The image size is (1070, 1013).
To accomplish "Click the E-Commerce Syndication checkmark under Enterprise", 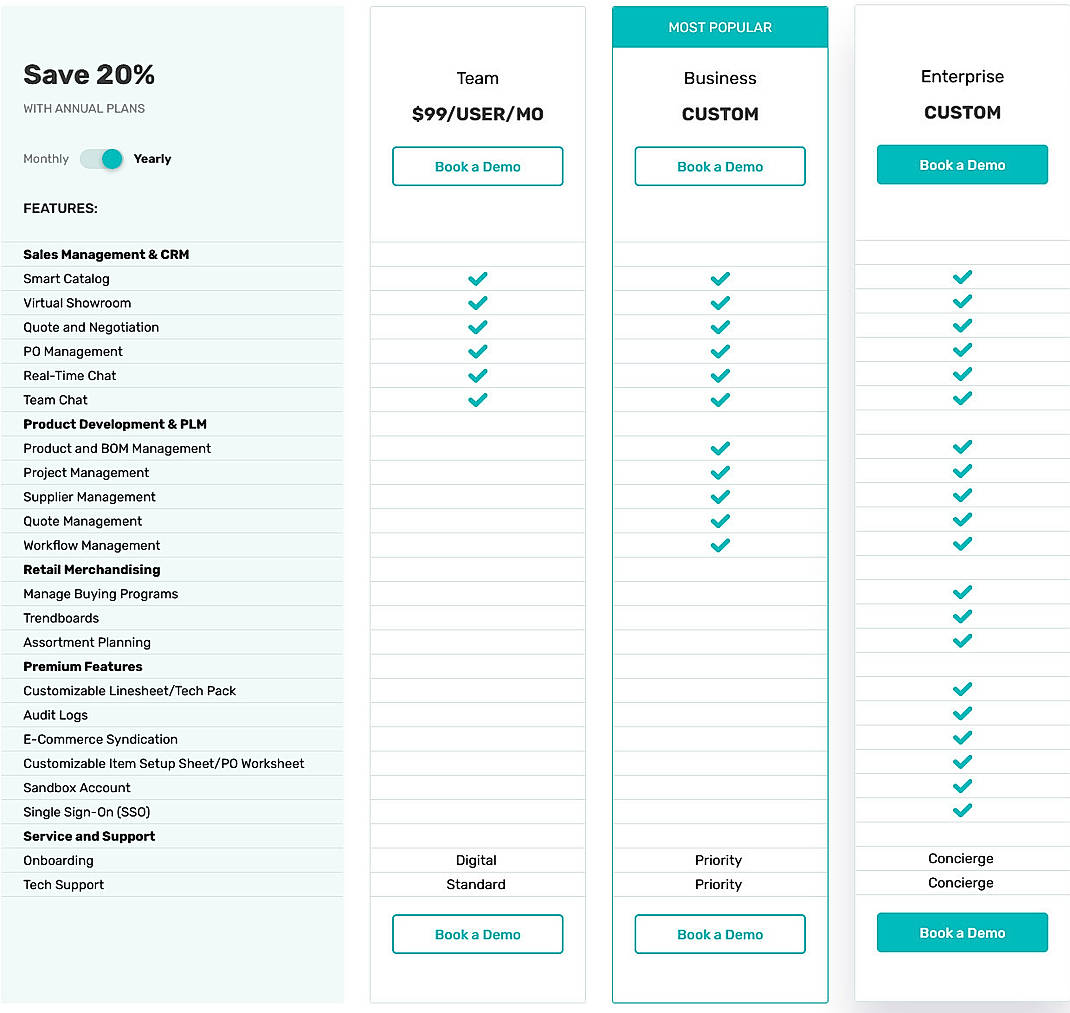I will coord(961,738).
